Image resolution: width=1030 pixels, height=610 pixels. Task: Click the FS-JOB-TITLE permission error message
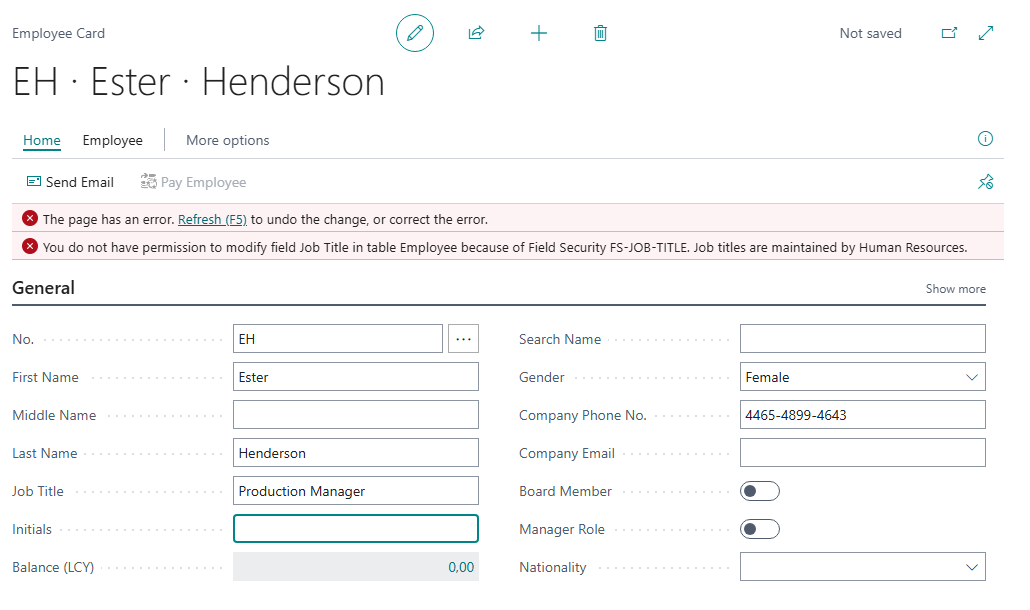click(x=504, y=248)
